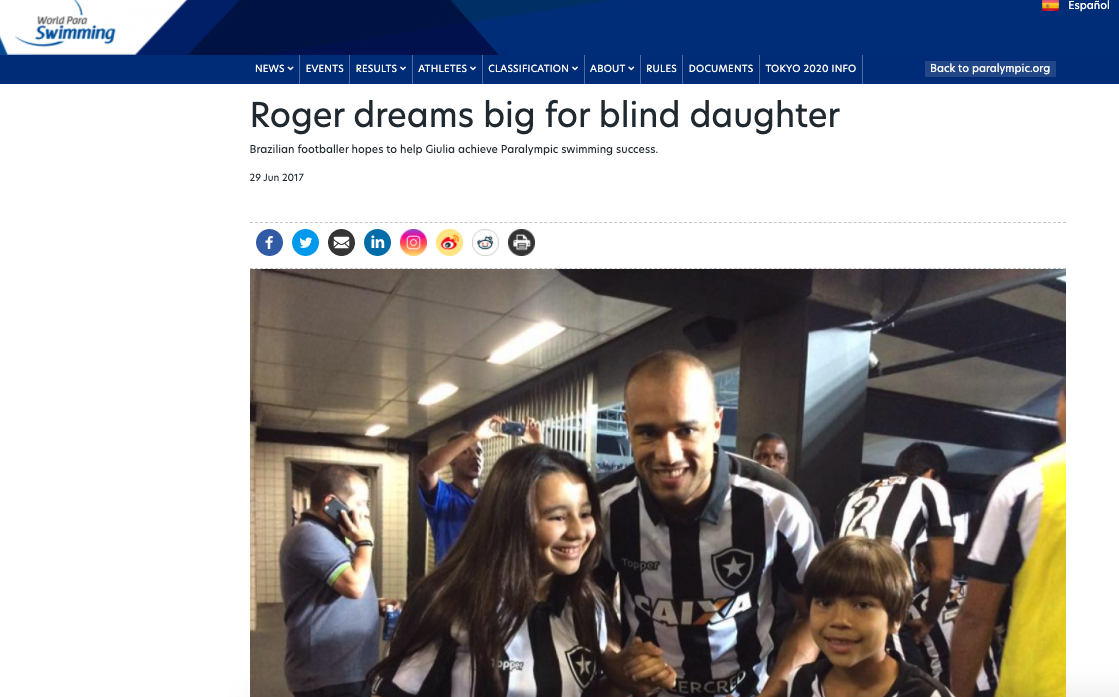
Task: Open the ABOUT dropdown menu
Action: pos(612,68)
